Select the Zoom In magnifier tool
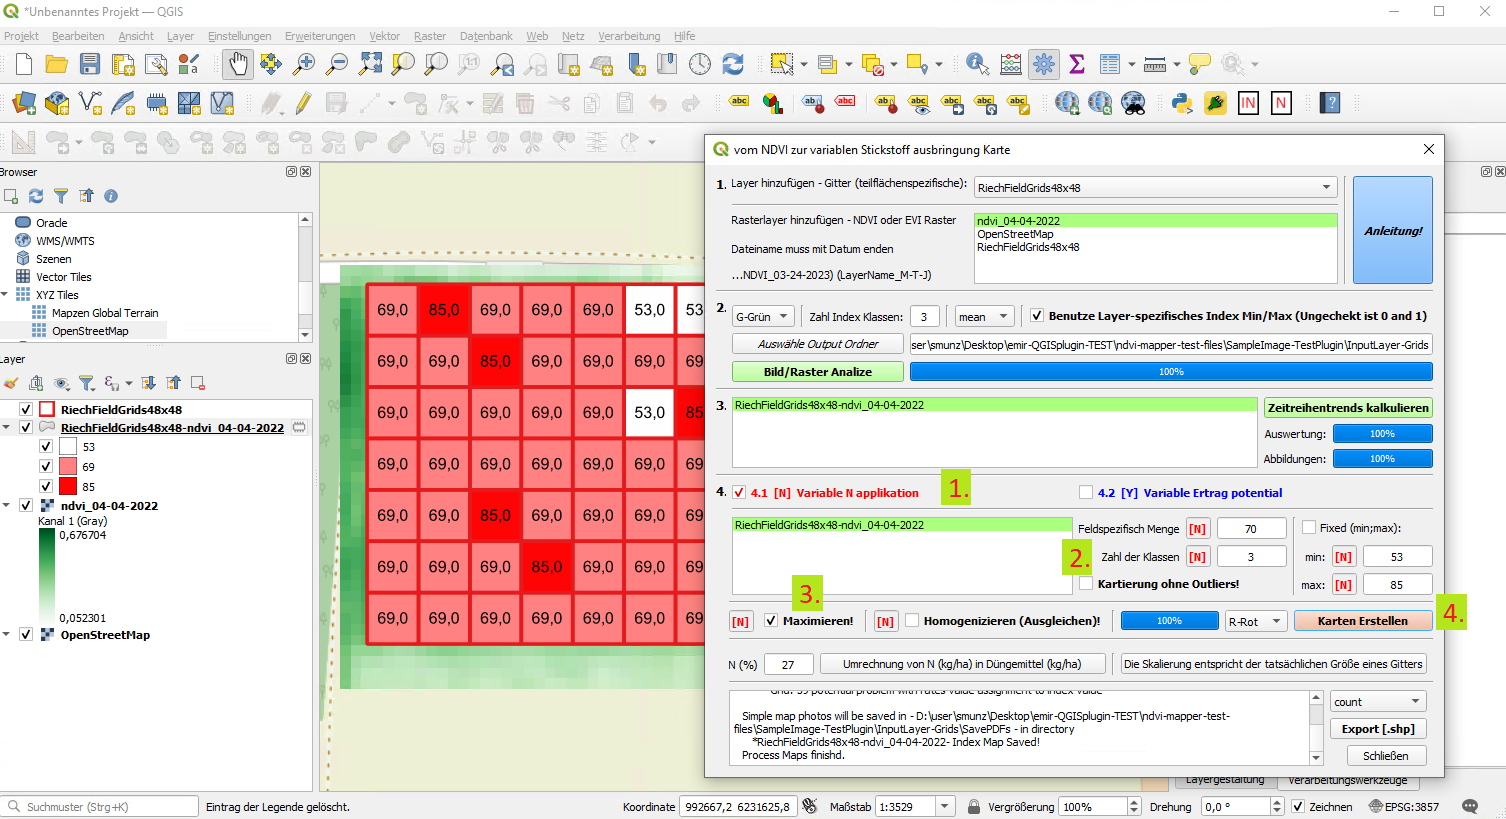The image size is (1506, 819). 304,65
